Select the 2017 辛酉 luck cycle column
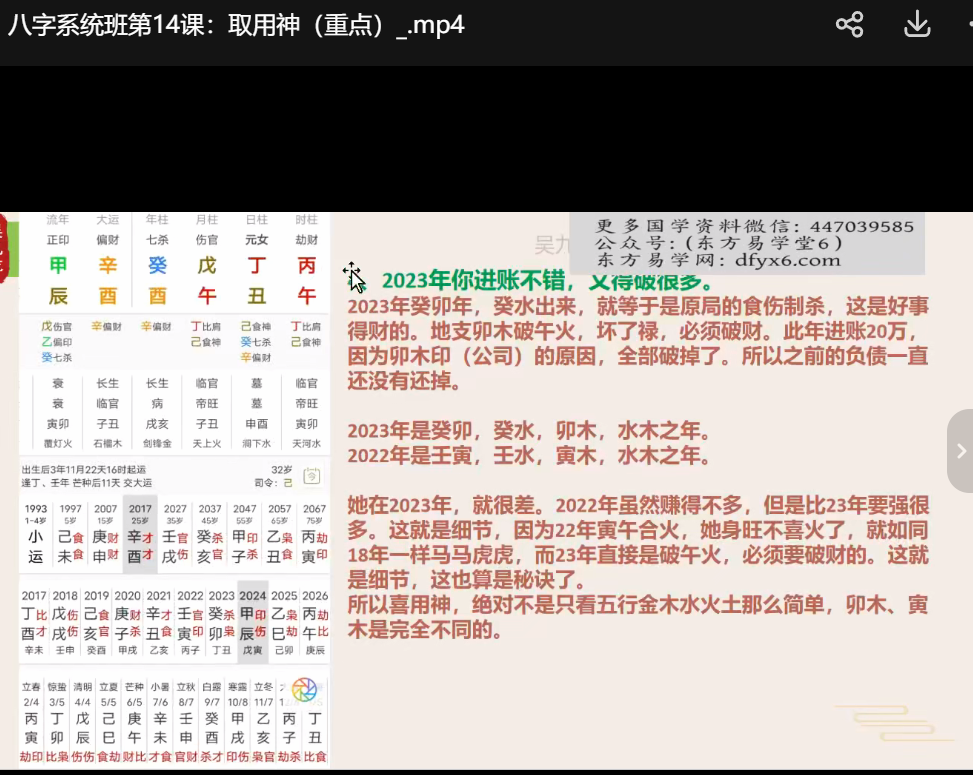The width and height of the screenshot is (973, 775). pyautogui.click(x=140, y=535)
